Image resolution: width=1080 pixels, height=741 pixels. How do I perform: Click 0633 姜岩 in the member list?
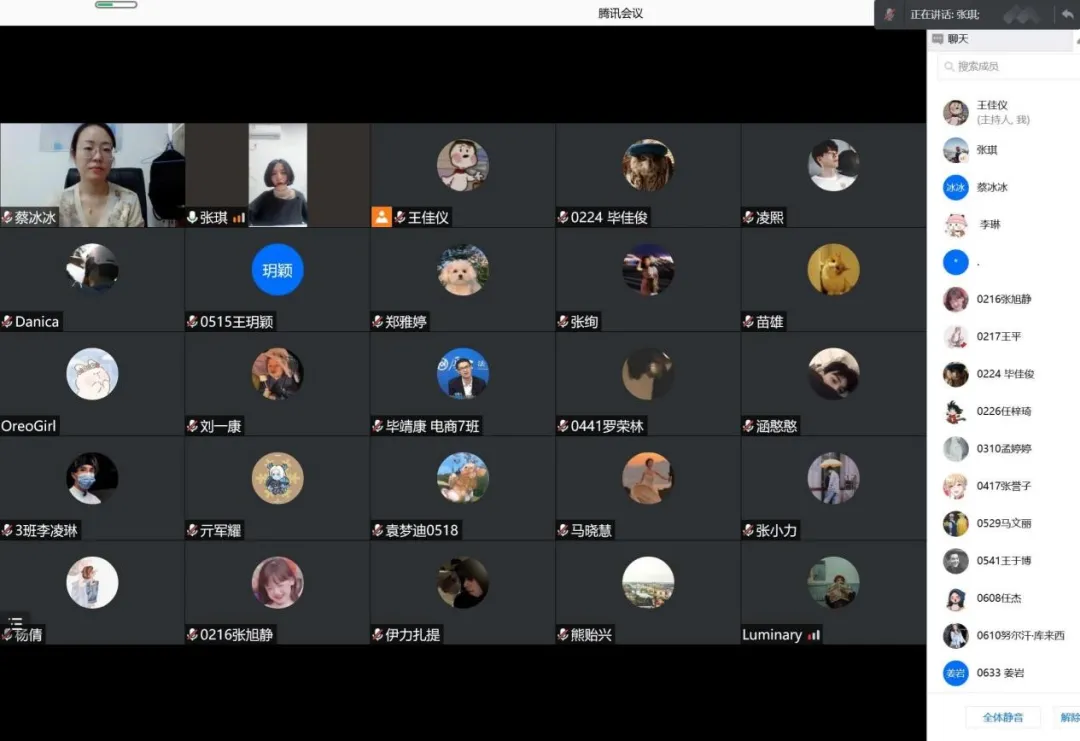click(x=1000, y=673)
